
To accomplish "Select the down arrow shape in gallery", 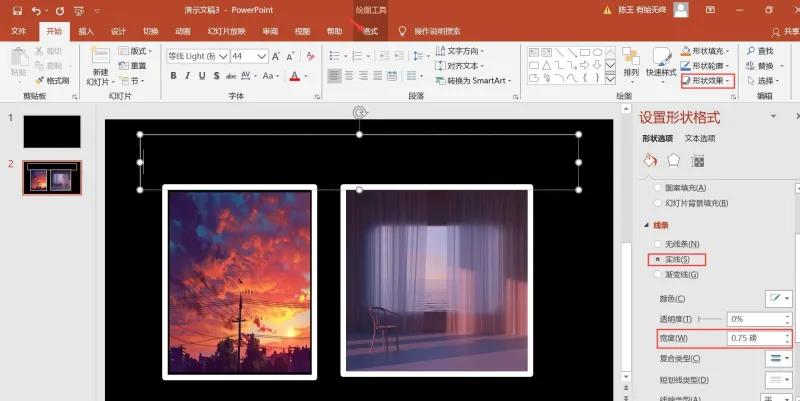I will [x=597, y=65].
